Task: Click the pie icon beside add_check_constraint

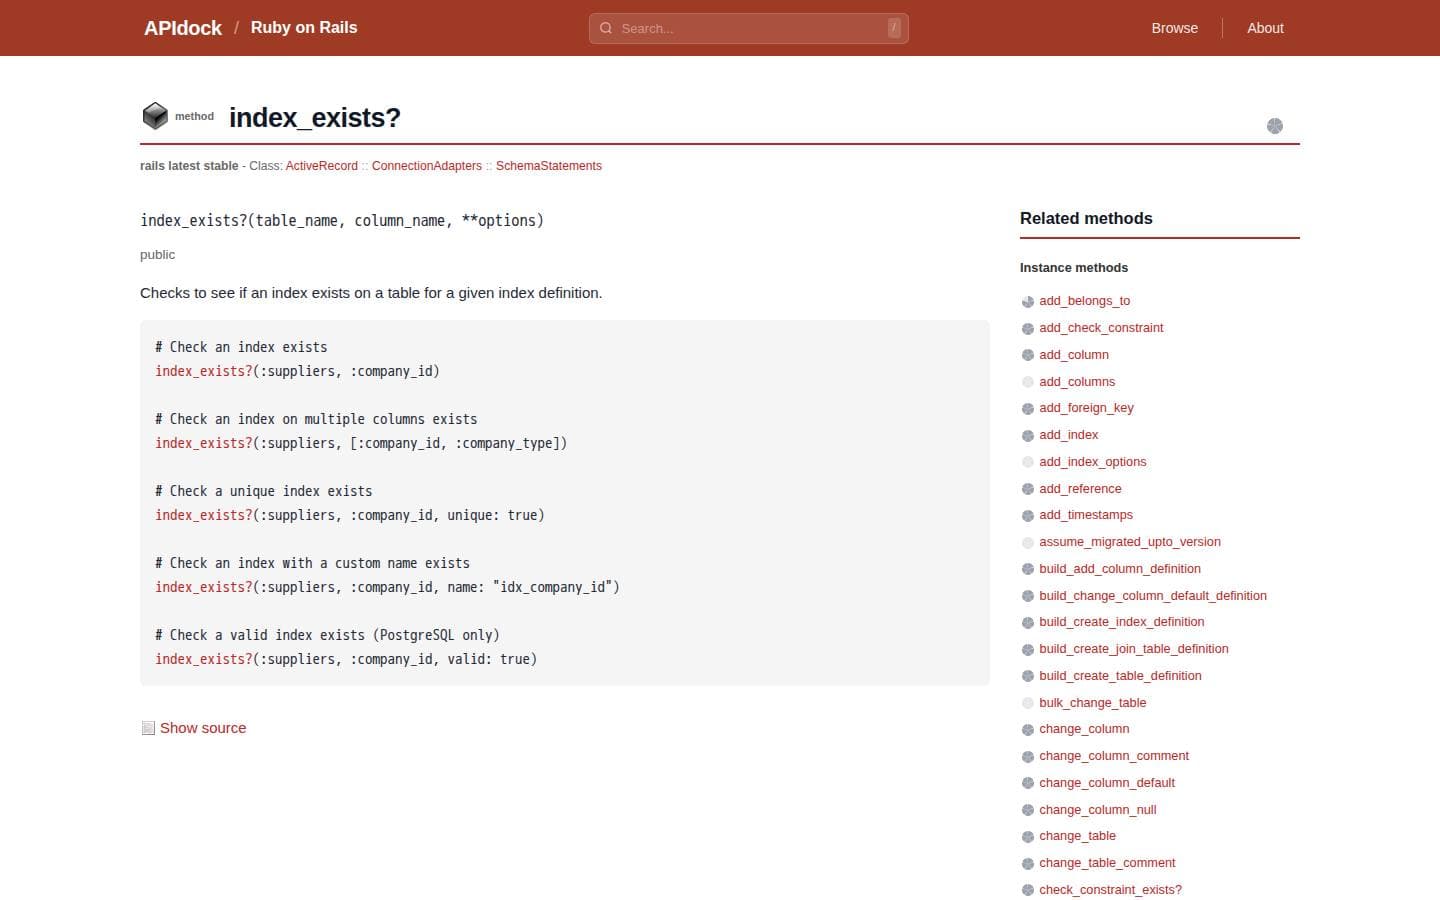Action: [x=1028, y=329]
